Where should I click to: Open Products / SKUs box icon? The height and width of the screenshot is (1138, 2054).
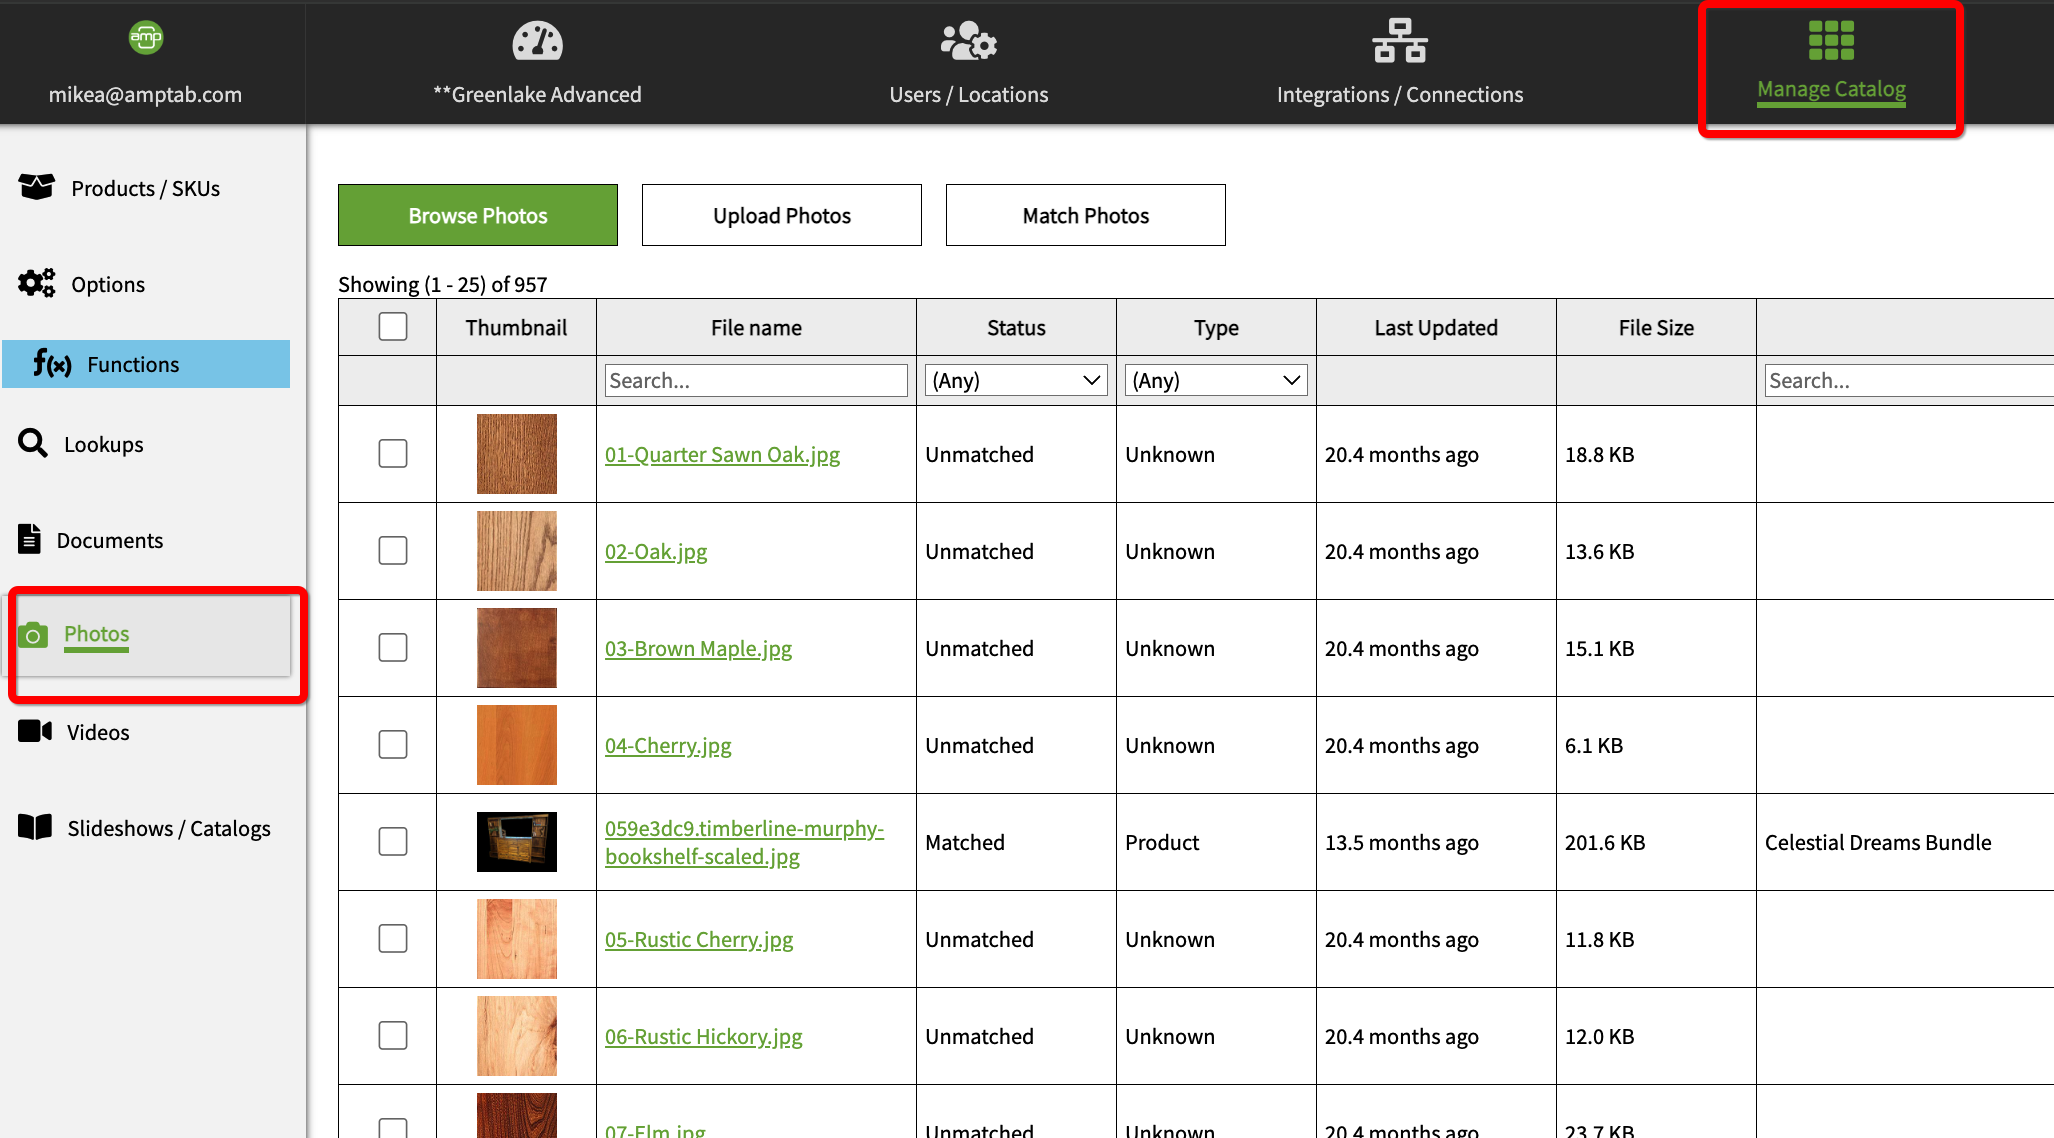point(37,187)
